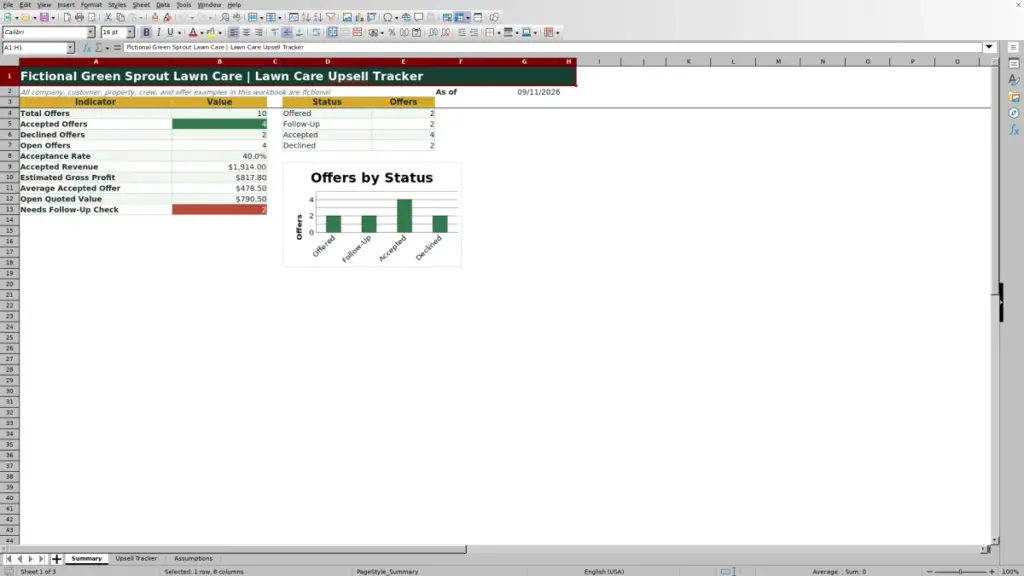Toggle Center Vertically alignment
The width and height of the screenshot is (1024, 576).
[287, 33]
